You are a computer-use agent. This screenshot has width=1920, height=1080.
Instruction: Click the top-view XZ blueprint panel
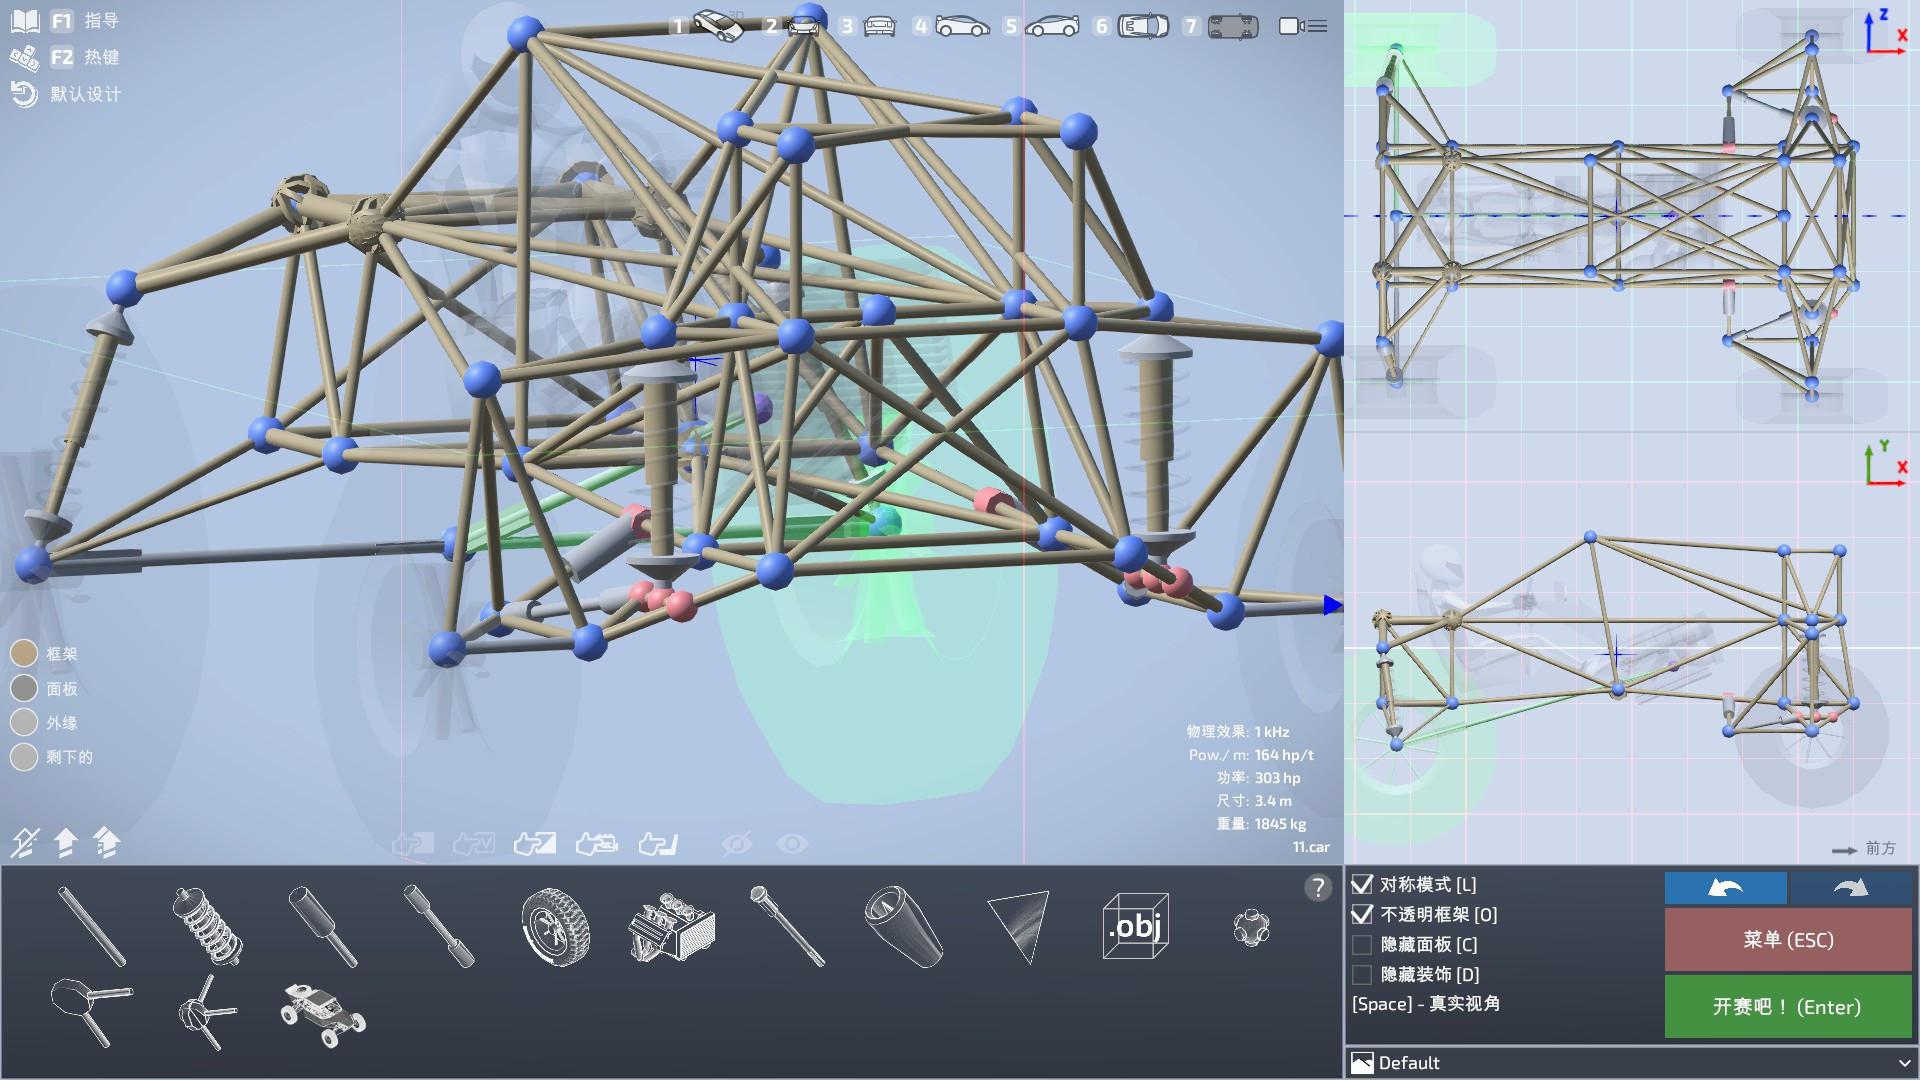click(1632, 216)
